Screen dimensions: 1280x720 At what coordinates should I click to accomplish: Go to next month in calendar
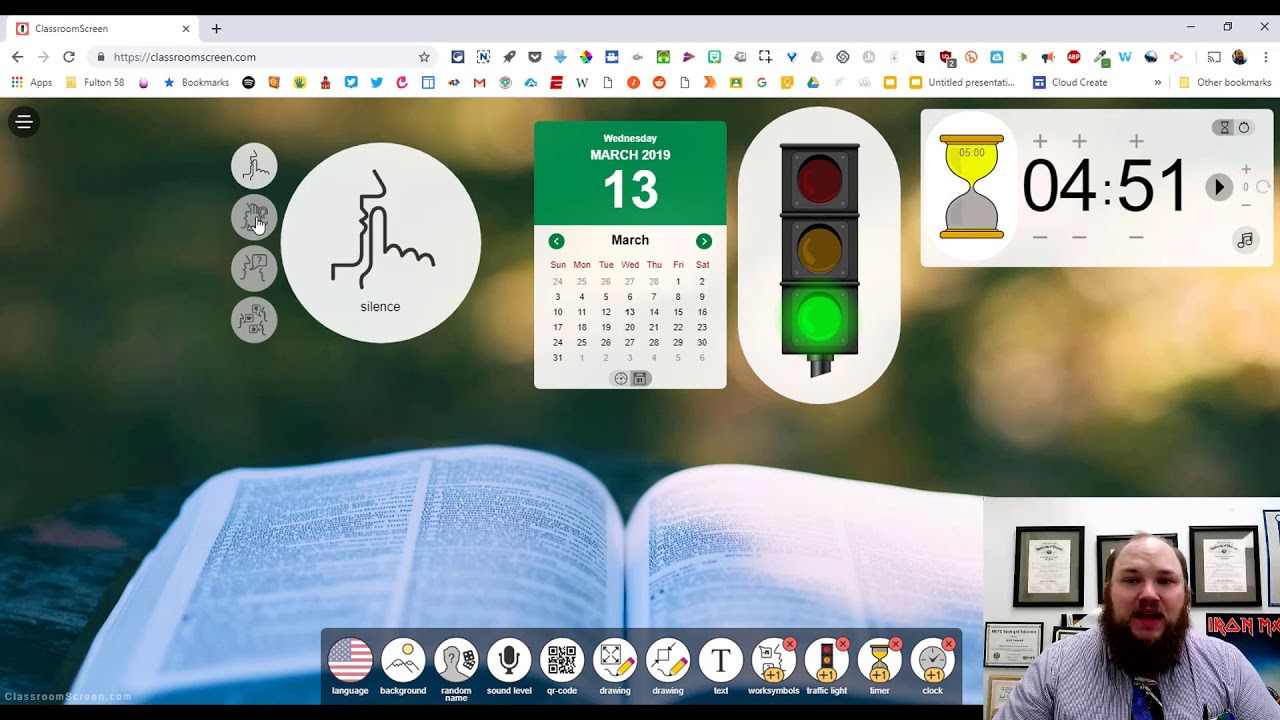[x=704, y=241]
